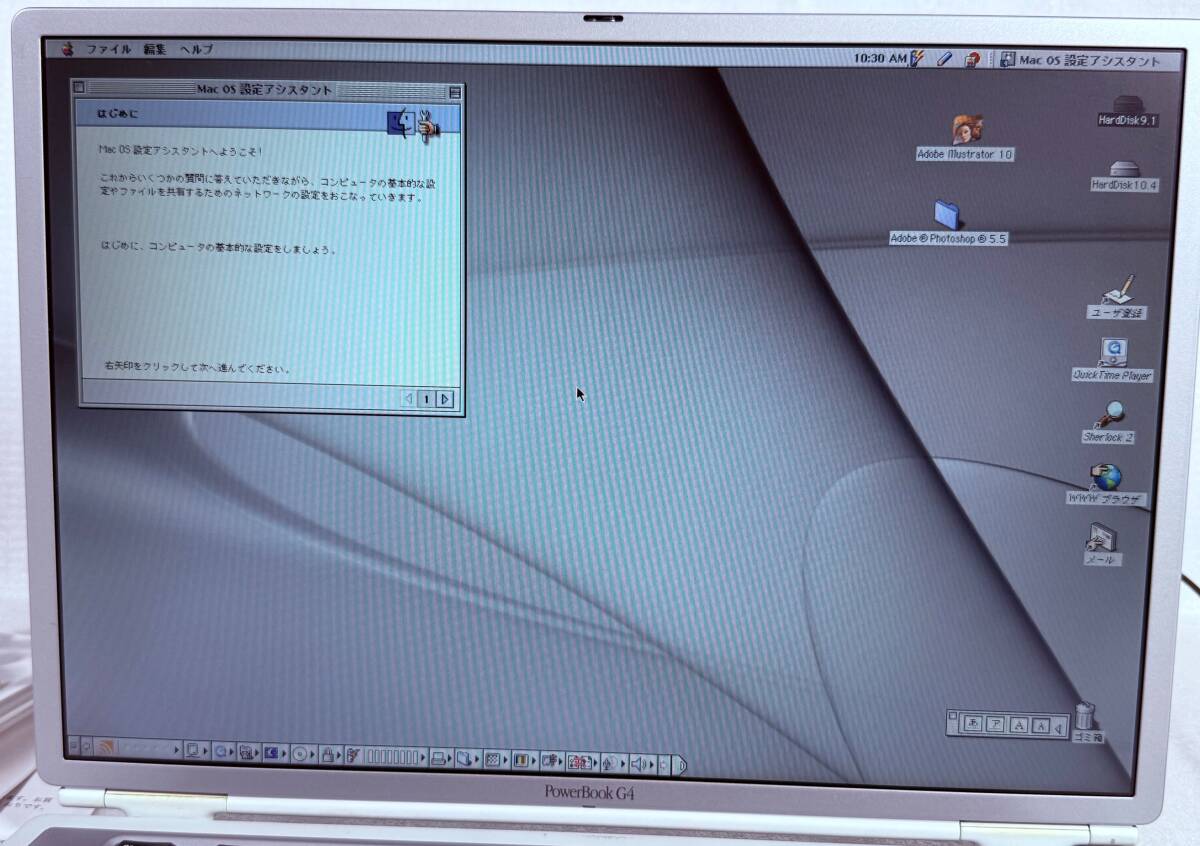Open the ヘルプ menu
The image size is (1200, 846).
click(x=196, y=49)
